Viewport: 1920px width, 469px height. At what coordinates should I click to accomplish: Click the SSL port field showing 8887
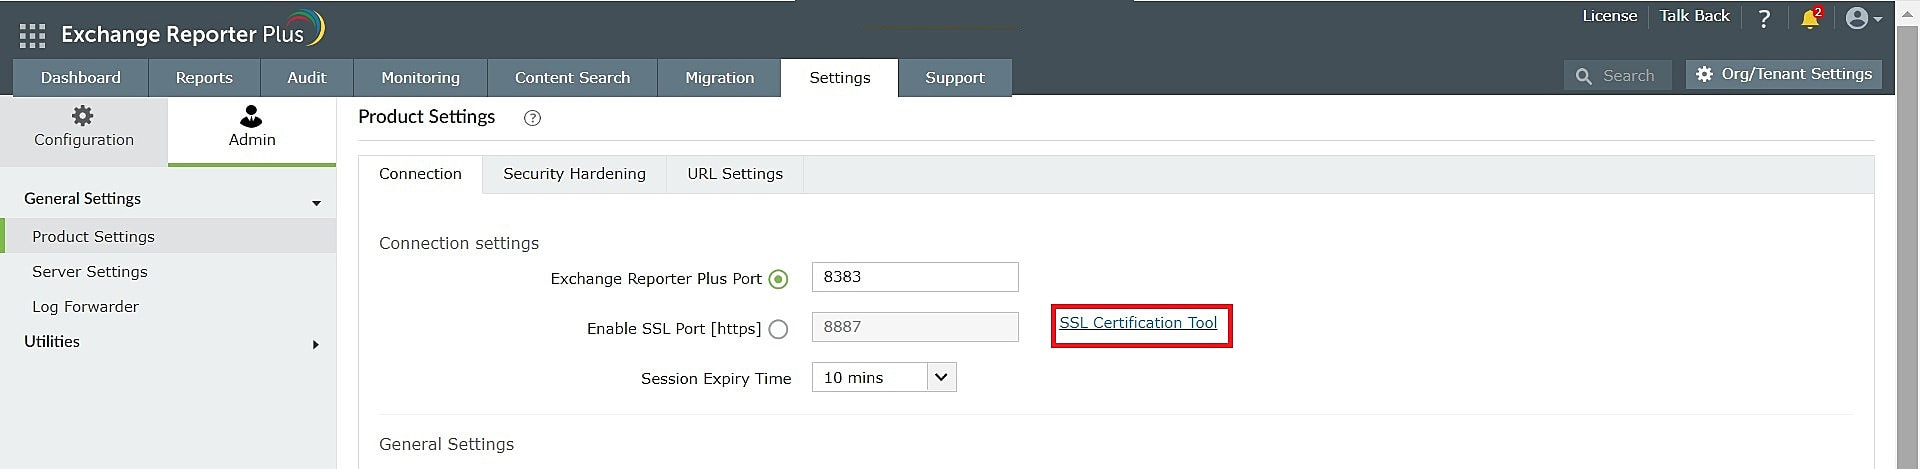(915, 327)
